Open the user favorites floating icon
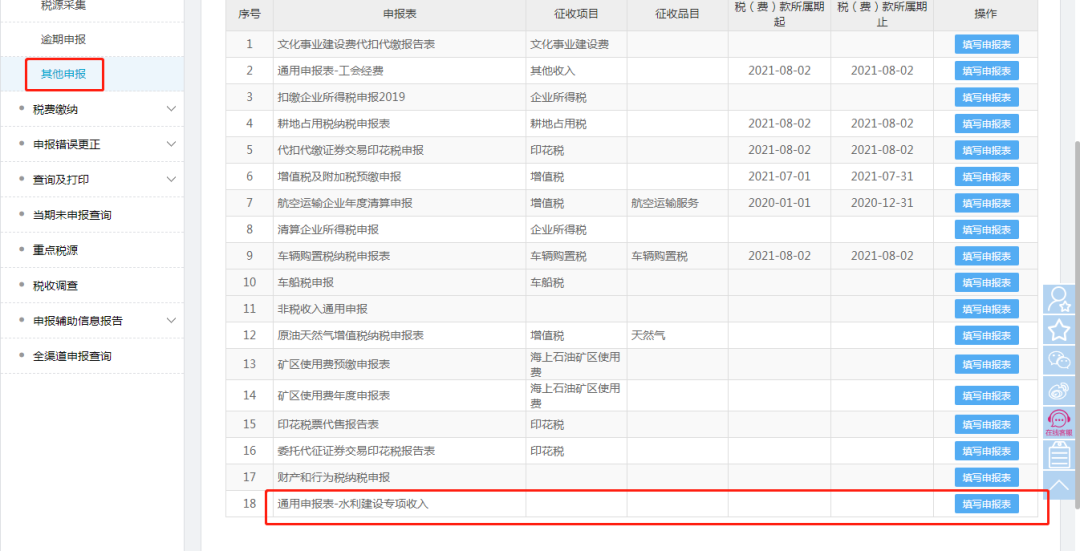 point(1059,300)
